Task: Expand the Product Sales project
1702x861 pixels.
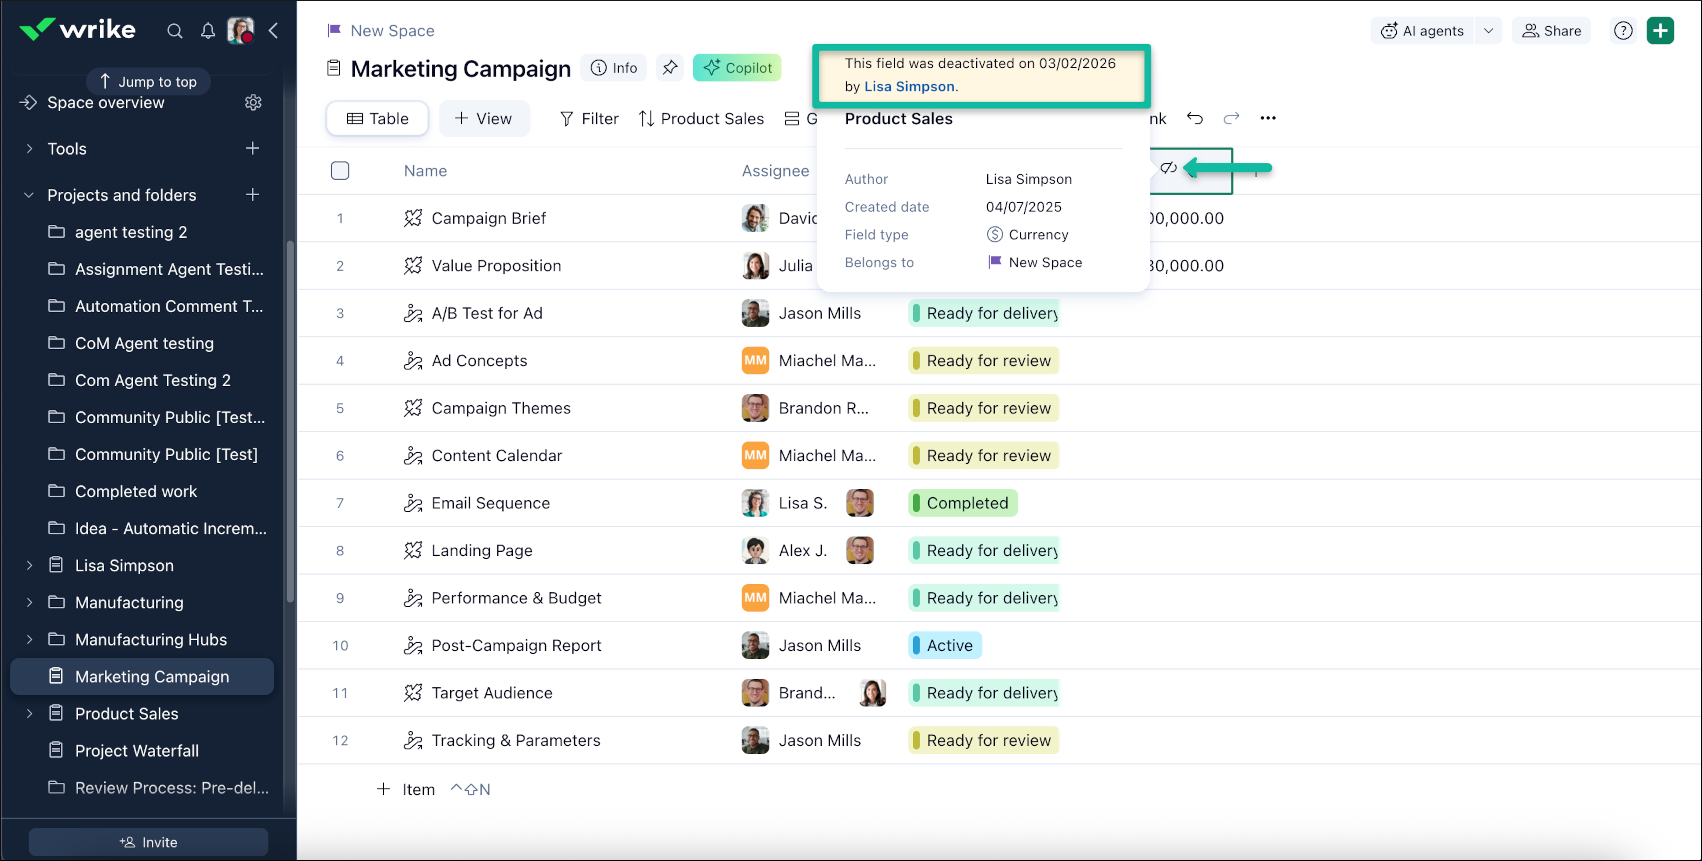Action: click(x=29, y=713)
